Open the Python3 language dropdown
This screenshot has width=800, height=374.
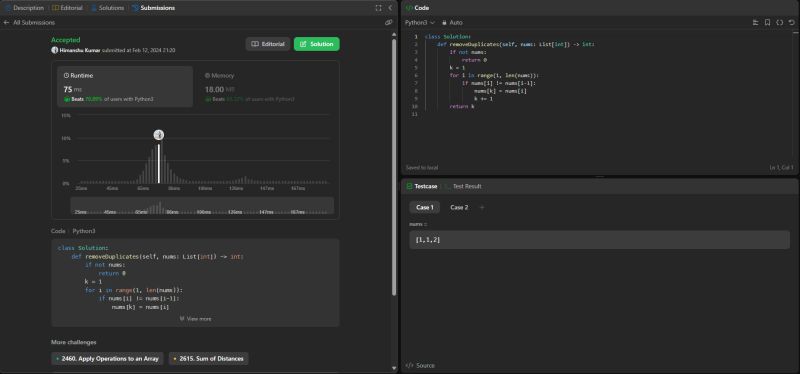pyautogui.click(x=420, y=22)
